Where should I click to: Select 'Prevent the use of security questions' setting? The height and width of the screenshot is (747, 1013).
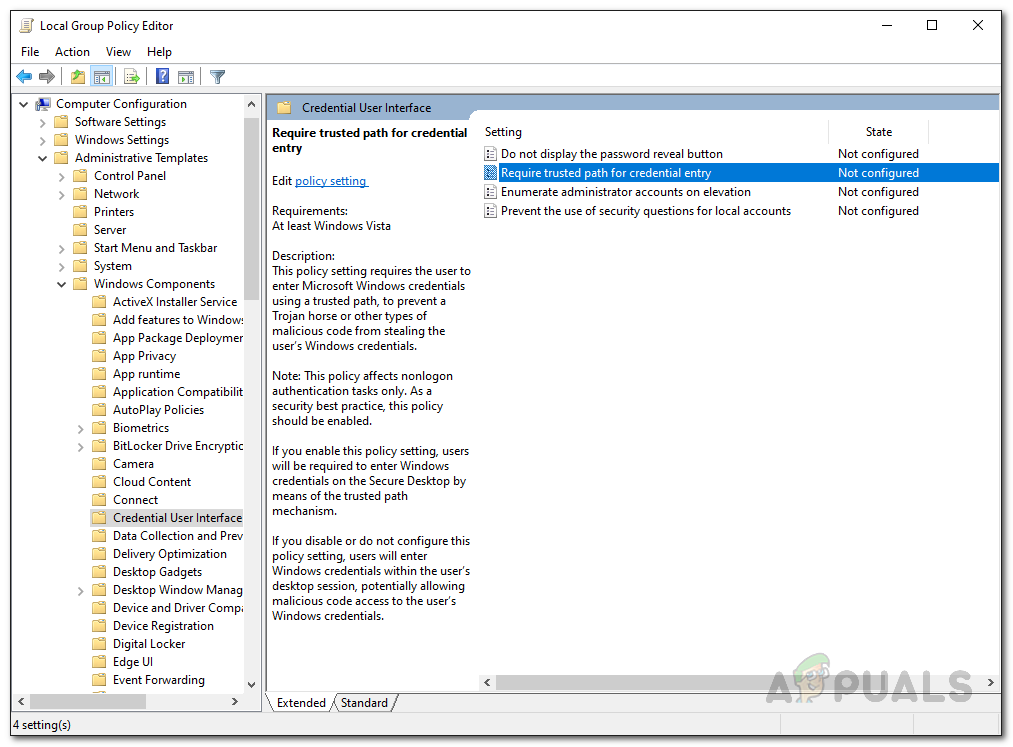coord(645,211)
